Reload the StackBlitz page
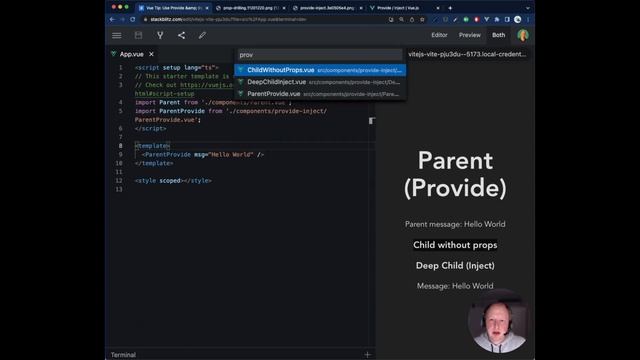640x360 pixels. pos(133,19)
